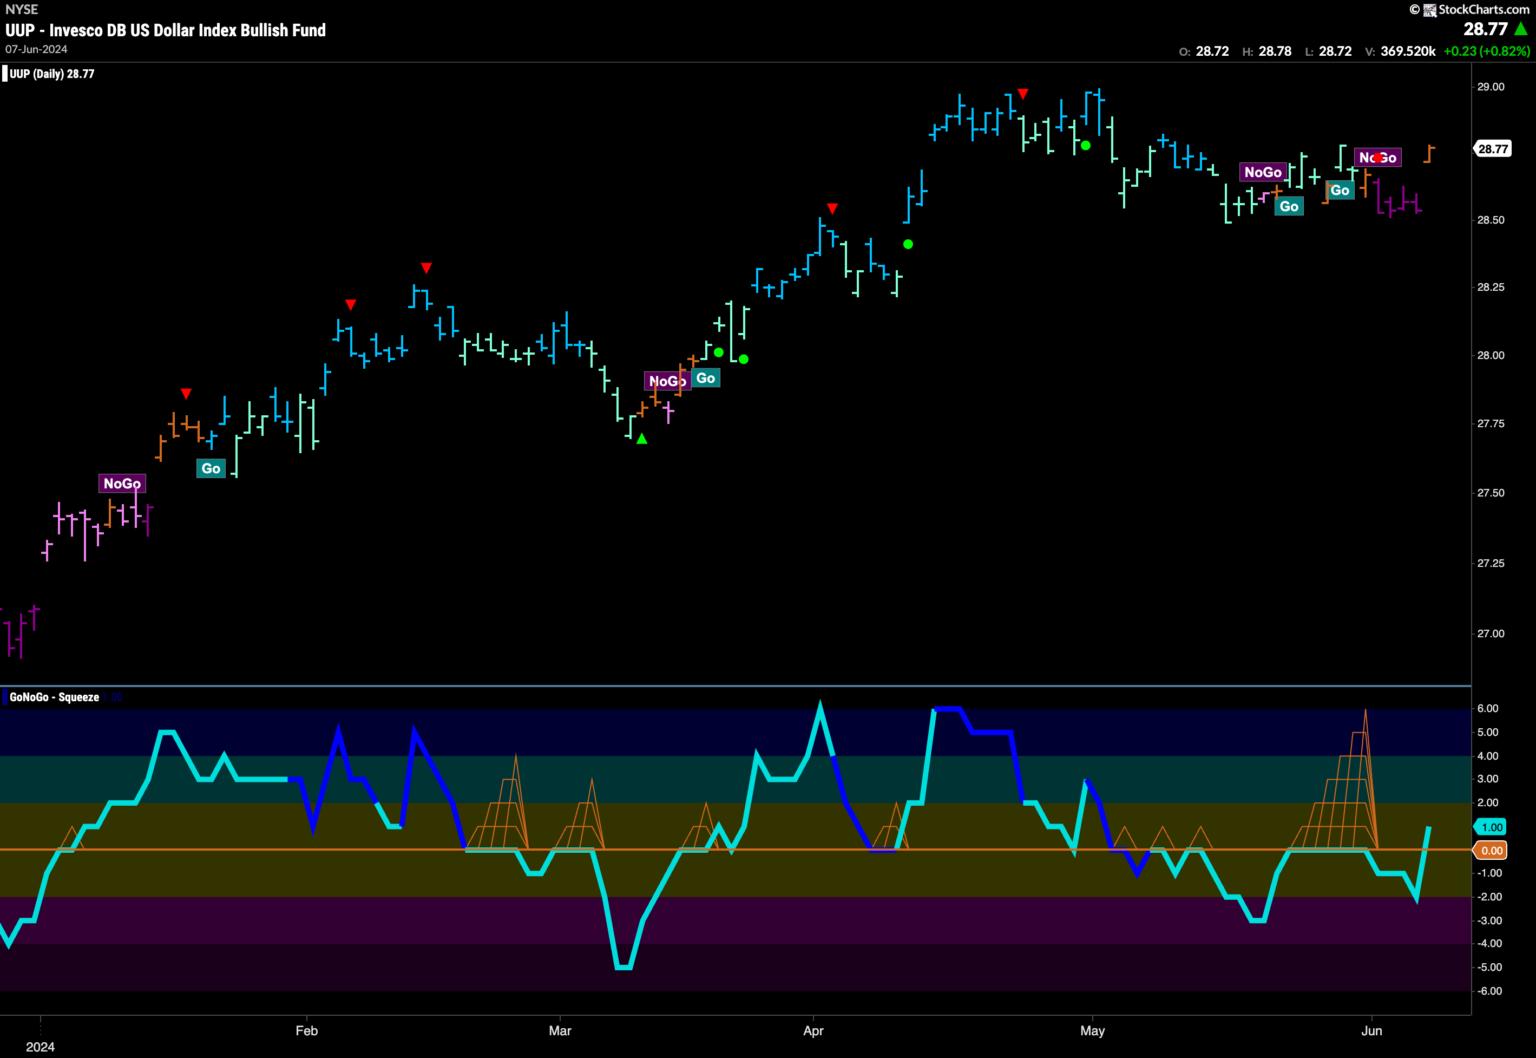Click the green +0.23 (+0.82%) change value
Screen dimensions: 1536x1058
(x=1486, y=50)
